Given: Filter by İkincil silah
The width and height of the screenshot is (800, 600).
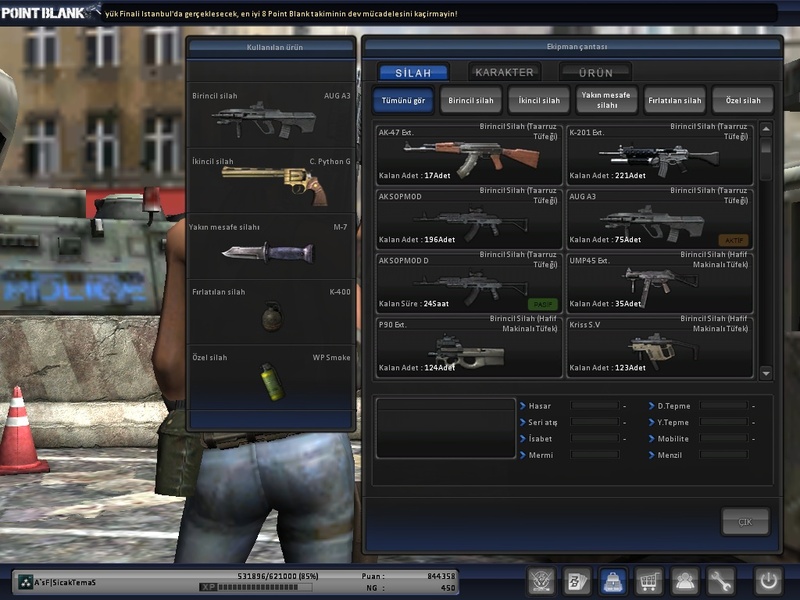Looking at the screenshot, I should click(x=539, y=100).
